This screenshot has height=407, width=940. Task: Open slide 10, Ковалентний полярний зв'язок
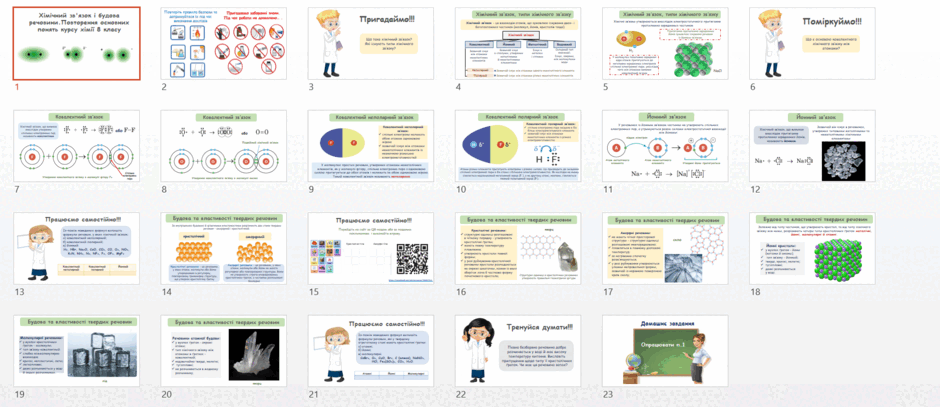[x=518, y=146]
